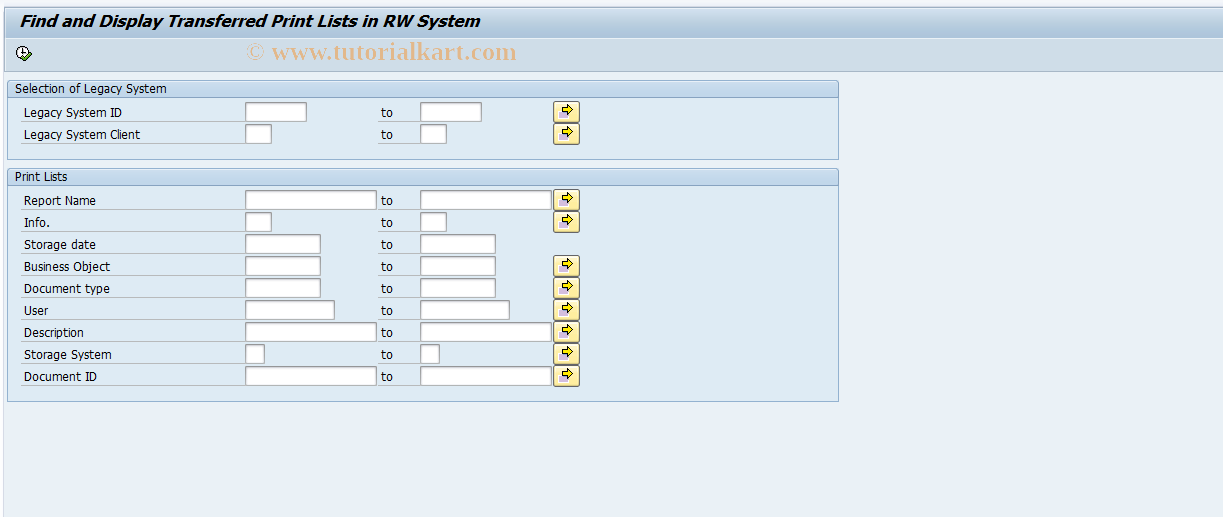Screen dimensions: 1223x517
Task: Focus the Storage date to field
Action: click(x=458, y=244)
